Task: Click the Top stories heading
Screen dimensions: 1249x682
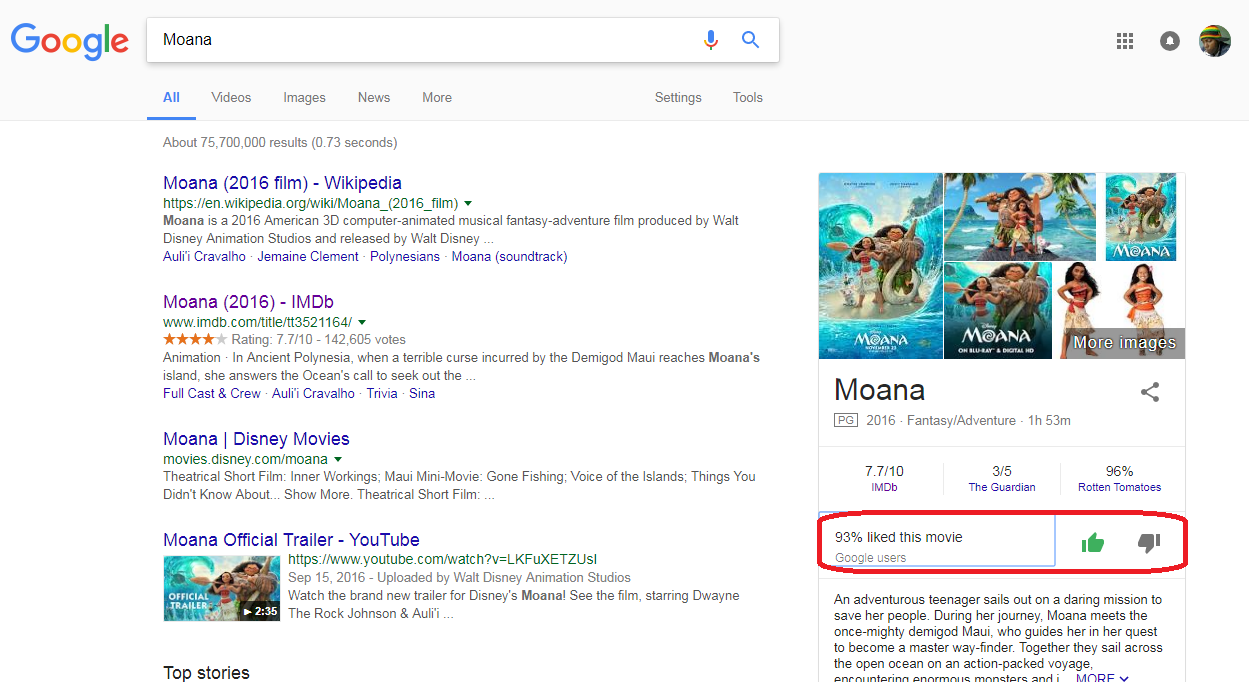Action: [206, 673]
